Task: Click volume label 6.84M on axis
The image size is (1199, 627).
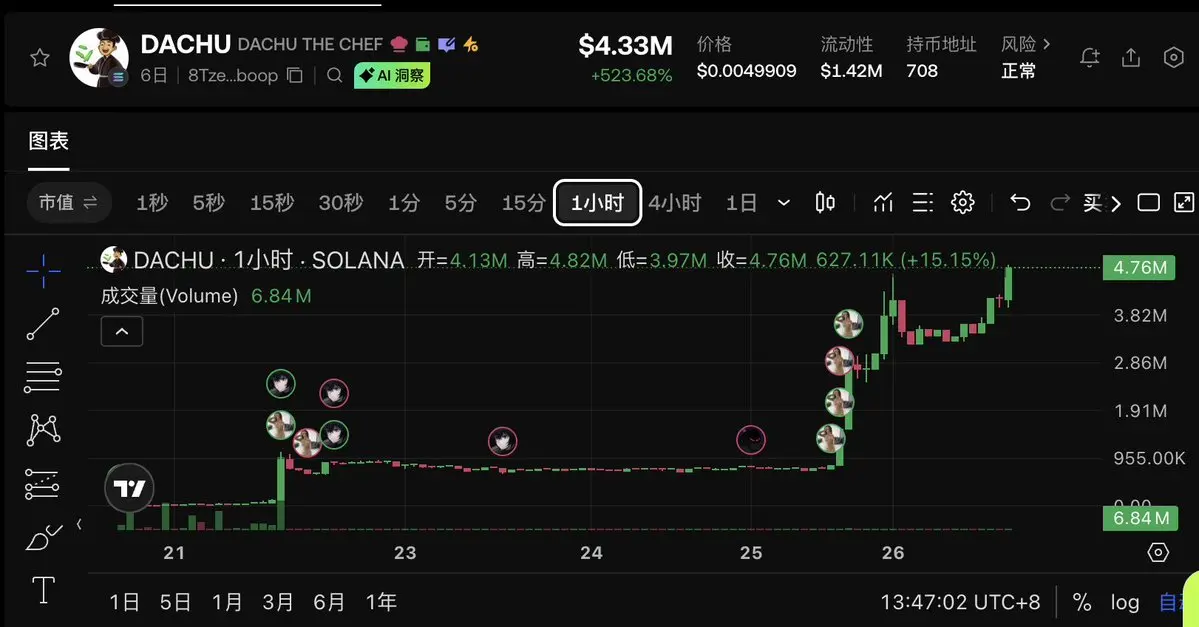Action: [1140, 518]
